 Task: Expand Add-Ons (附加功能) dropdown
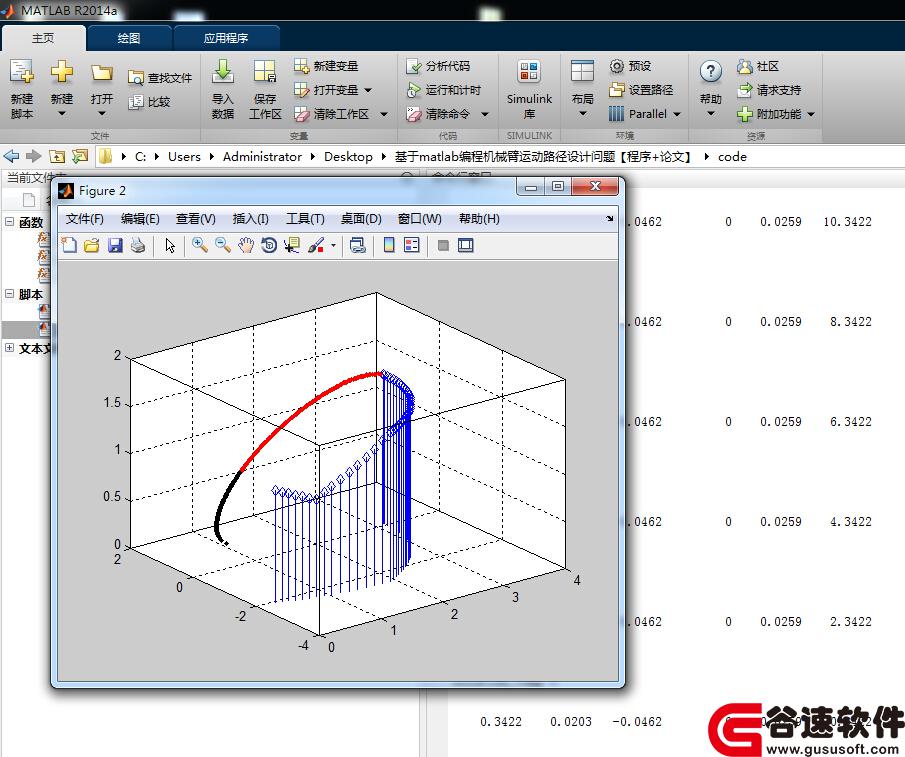coord(811,115)
